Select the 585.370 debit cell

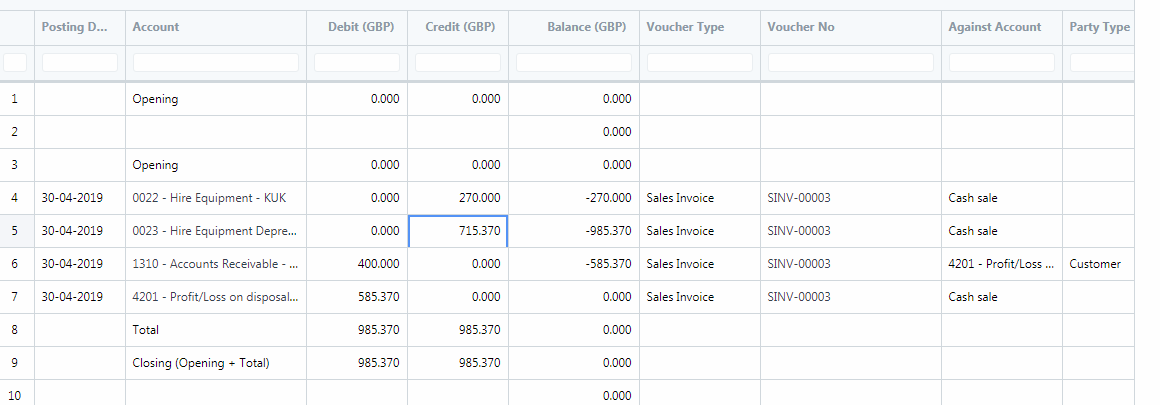click(357, 297)
